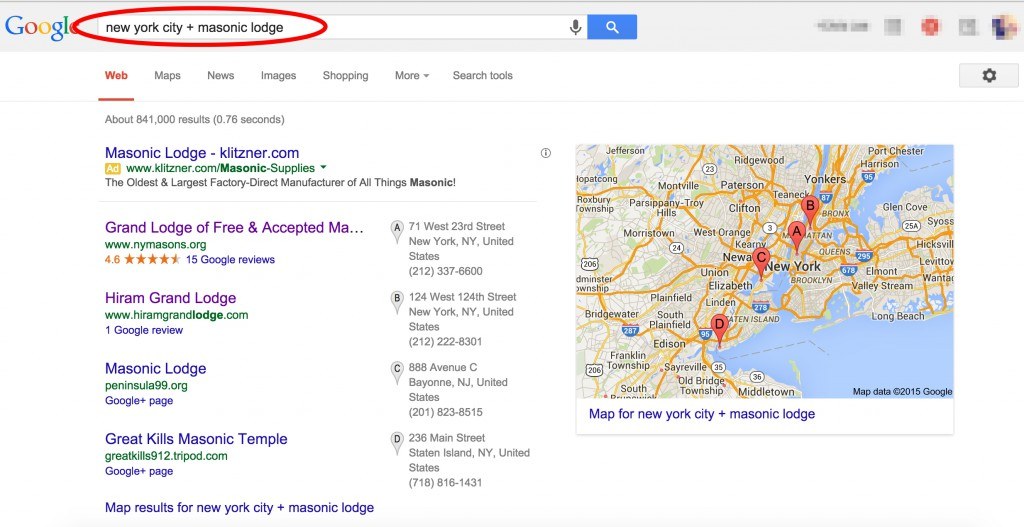This screenshot has width=1024, height=527.
Task: Open Hiram Grand Lodge result link
Action: [x=170, y=298]
